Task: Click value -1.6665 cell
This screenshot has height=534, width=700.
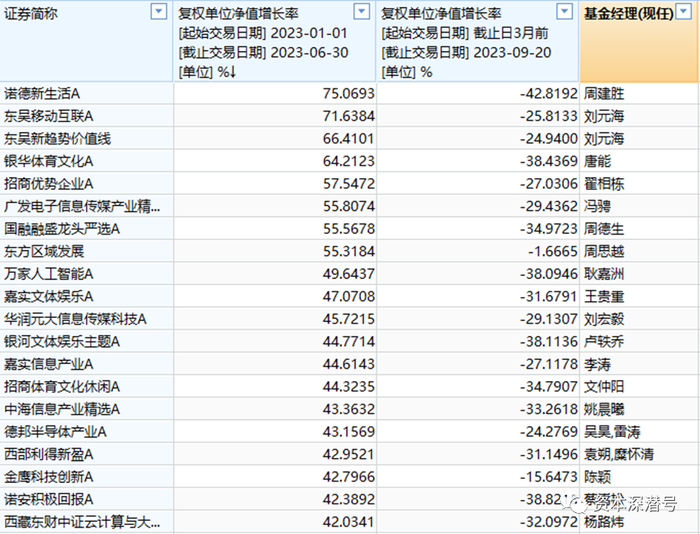Action: (x=553, y=251)
